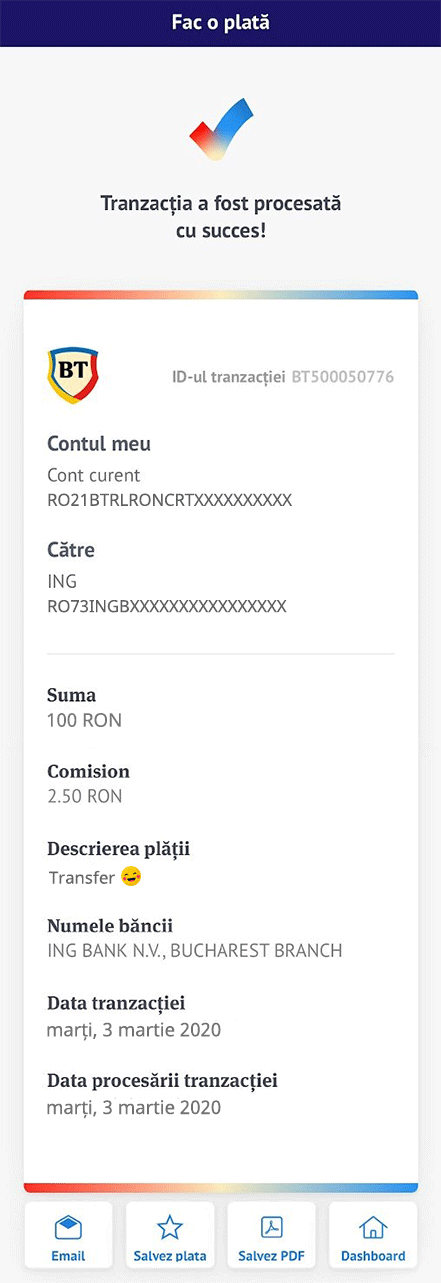
Task: Click the success checkmark icon
Action: click(x=221, y=130)
